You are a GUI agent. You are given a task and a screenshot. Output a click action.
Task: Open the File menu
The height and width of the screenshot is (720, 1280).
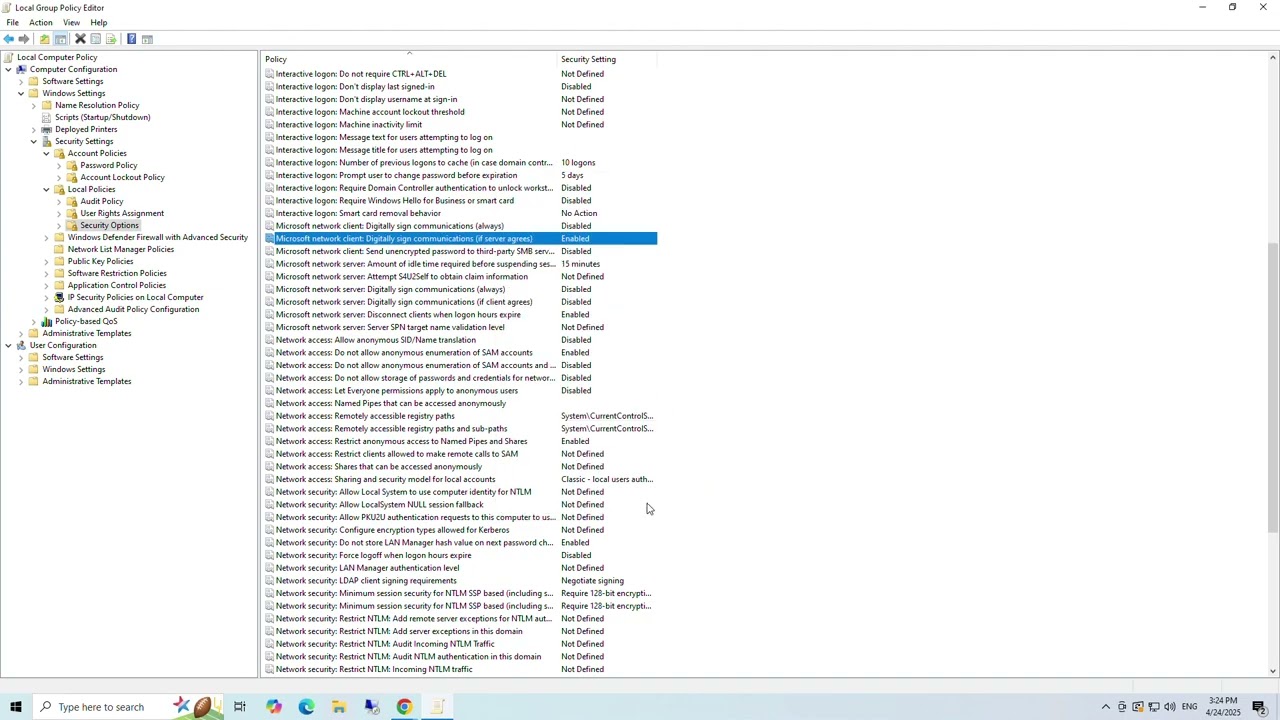[13, 22]
